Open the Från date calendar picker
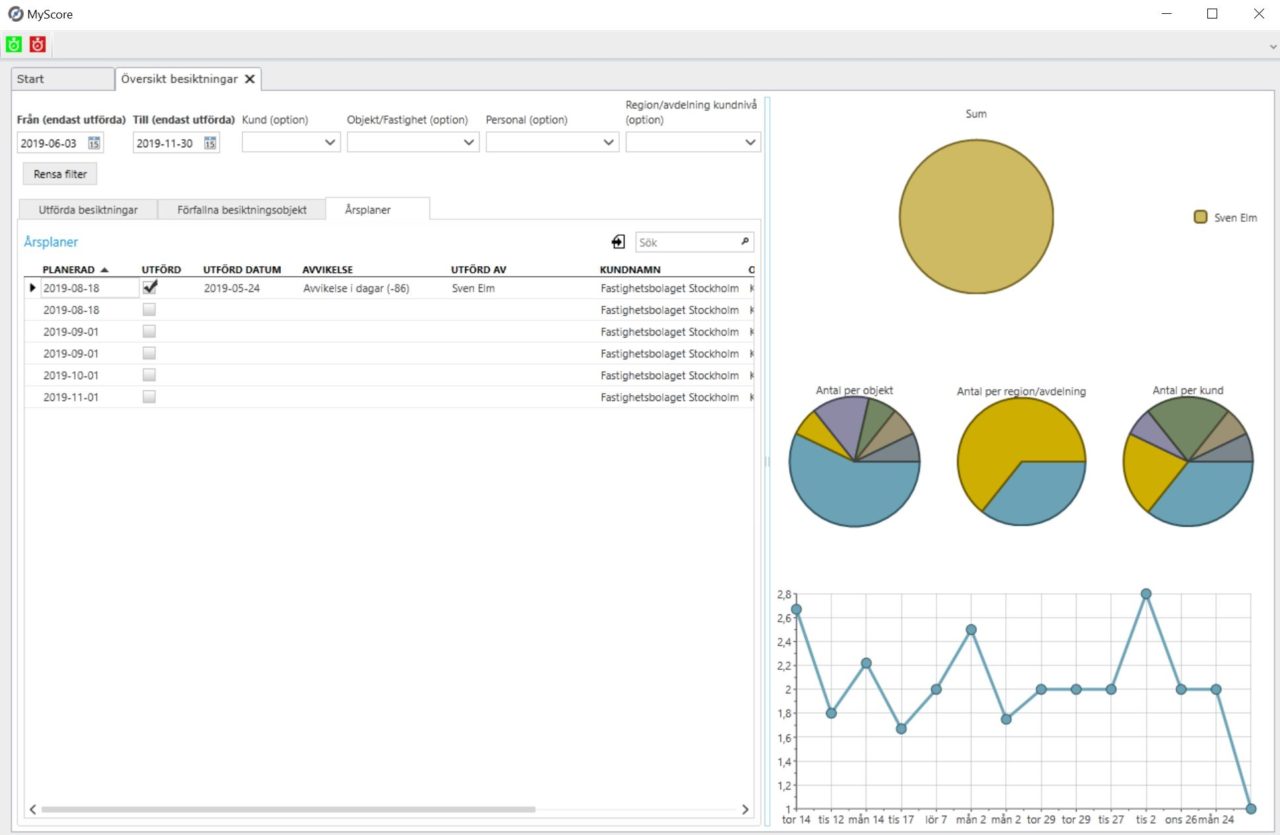Screen dimensions: 1280x835 94,143
